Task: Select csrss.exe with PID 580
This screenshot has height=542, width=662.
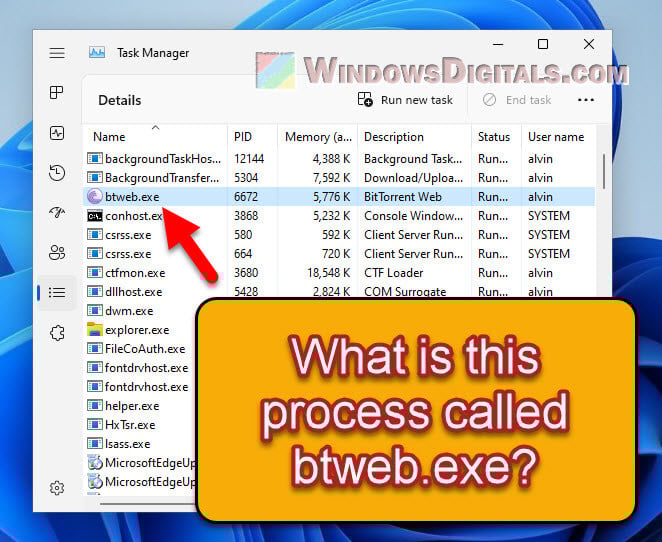Action: 339,235
